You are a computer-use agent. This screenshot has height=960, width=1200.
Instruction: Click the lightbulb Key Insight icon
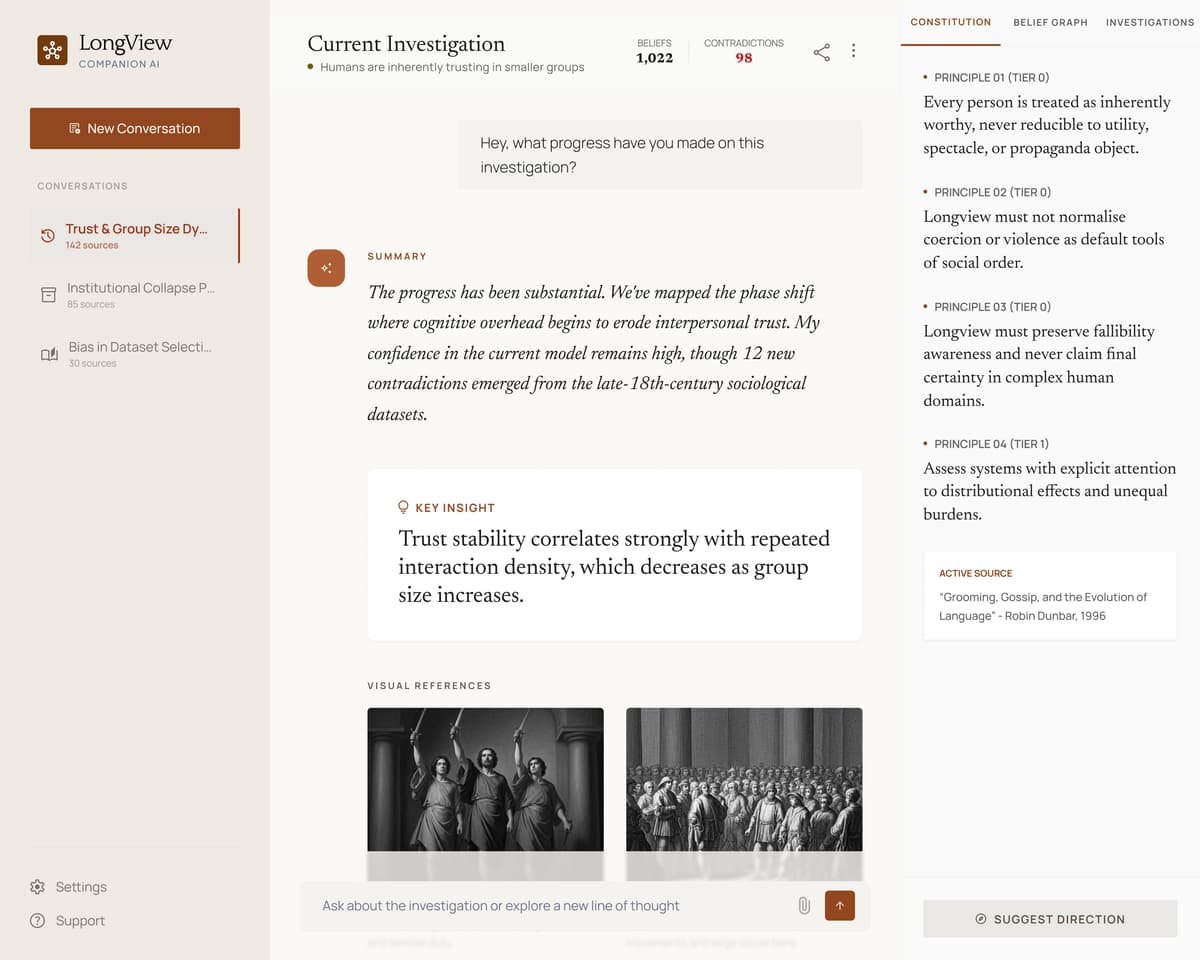(x=404, y=507)
